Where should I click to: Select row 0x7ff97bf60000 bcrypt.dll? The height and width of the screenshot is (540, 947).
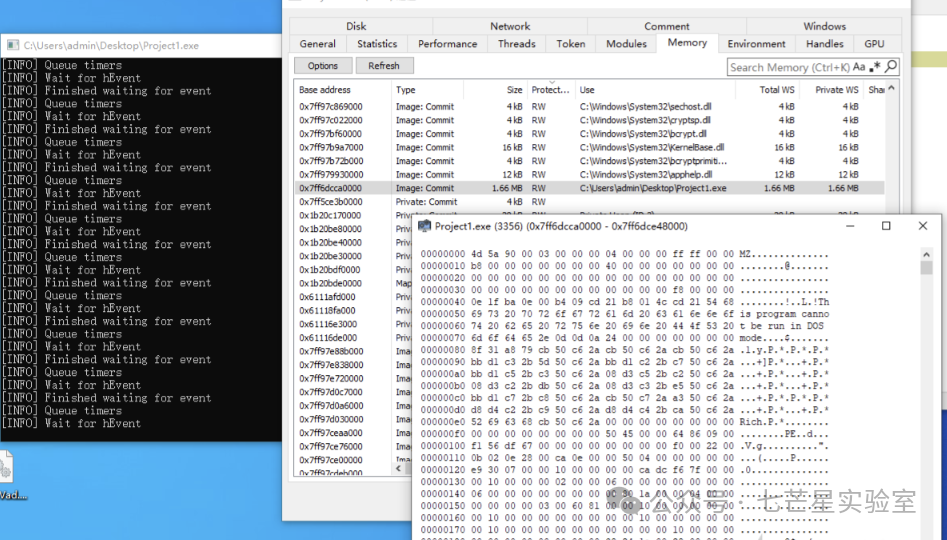pyautogui.click(x=589, y=133)
